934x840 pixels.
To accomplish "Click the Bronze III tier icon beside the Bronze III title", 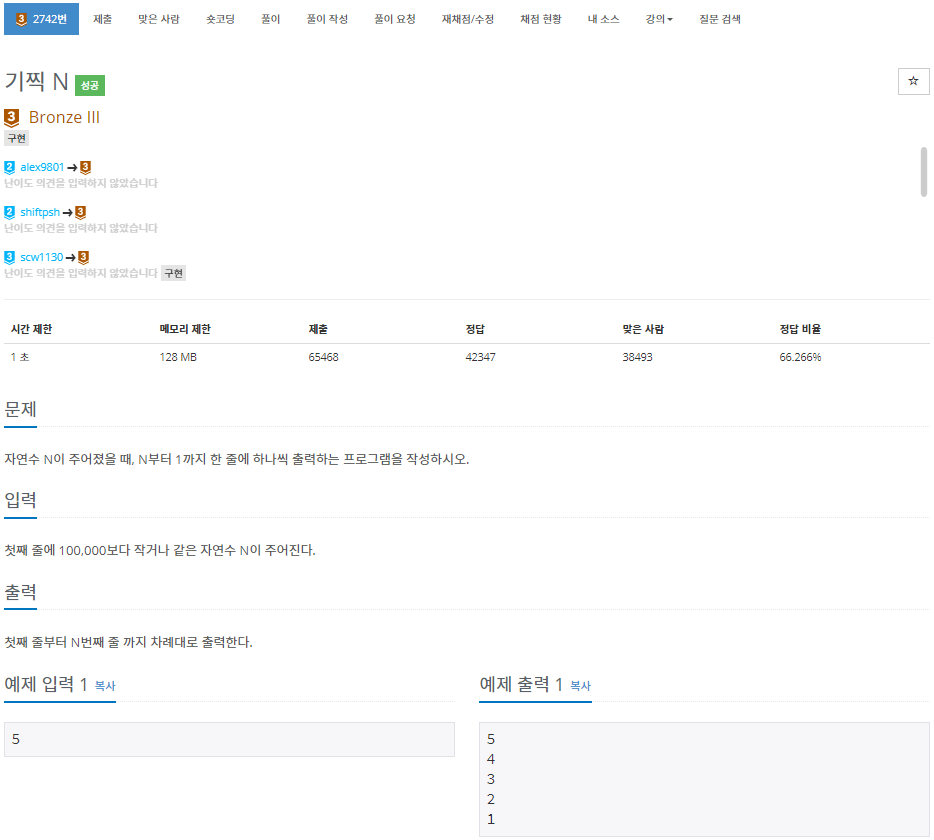I will point(11,117).
